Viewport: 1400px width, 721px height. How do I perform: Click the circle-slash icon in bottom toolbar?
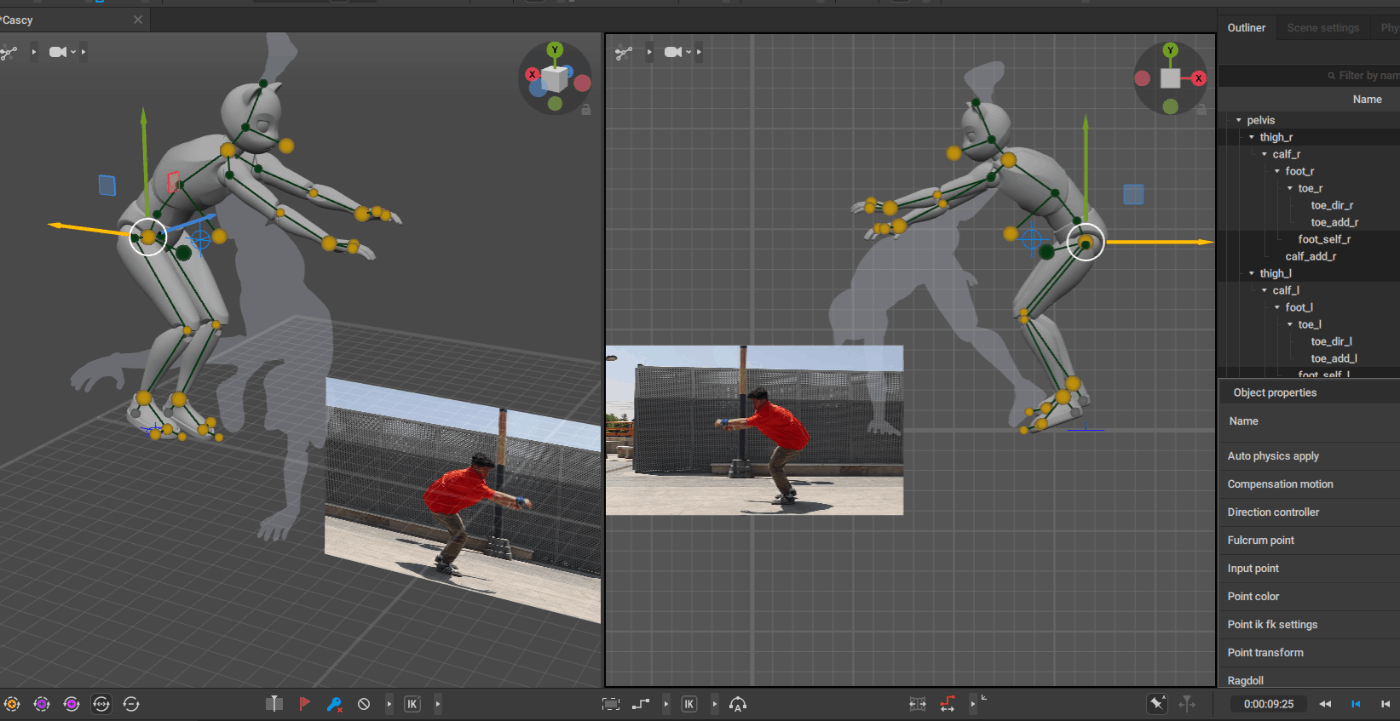pos(364,704)
